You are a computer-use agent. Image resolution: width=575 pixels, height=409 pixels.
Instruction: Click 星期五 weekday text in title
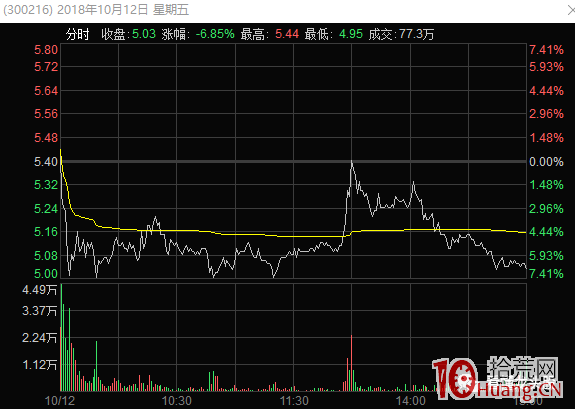(171, 10)
